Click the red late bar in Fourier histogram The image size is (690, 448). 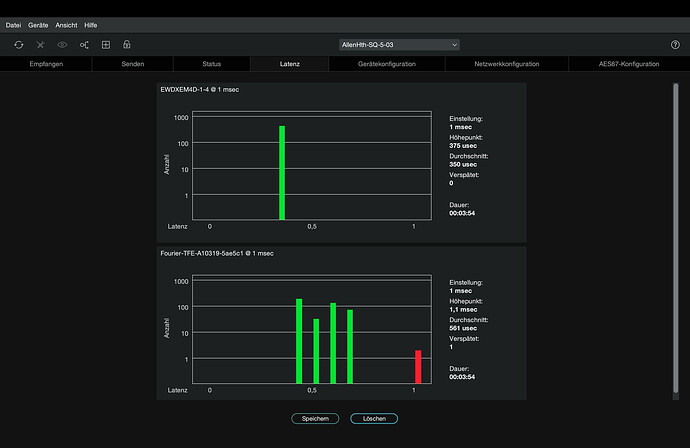coord(418,367)
